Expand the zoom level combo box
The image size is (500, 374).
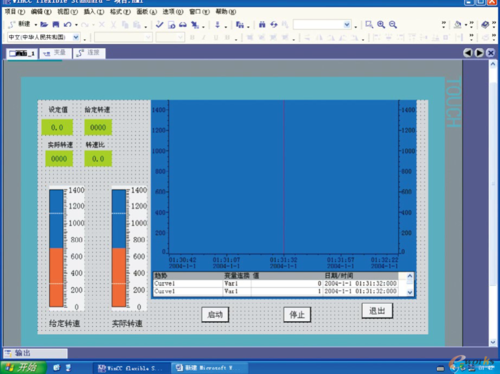[347, 24]
